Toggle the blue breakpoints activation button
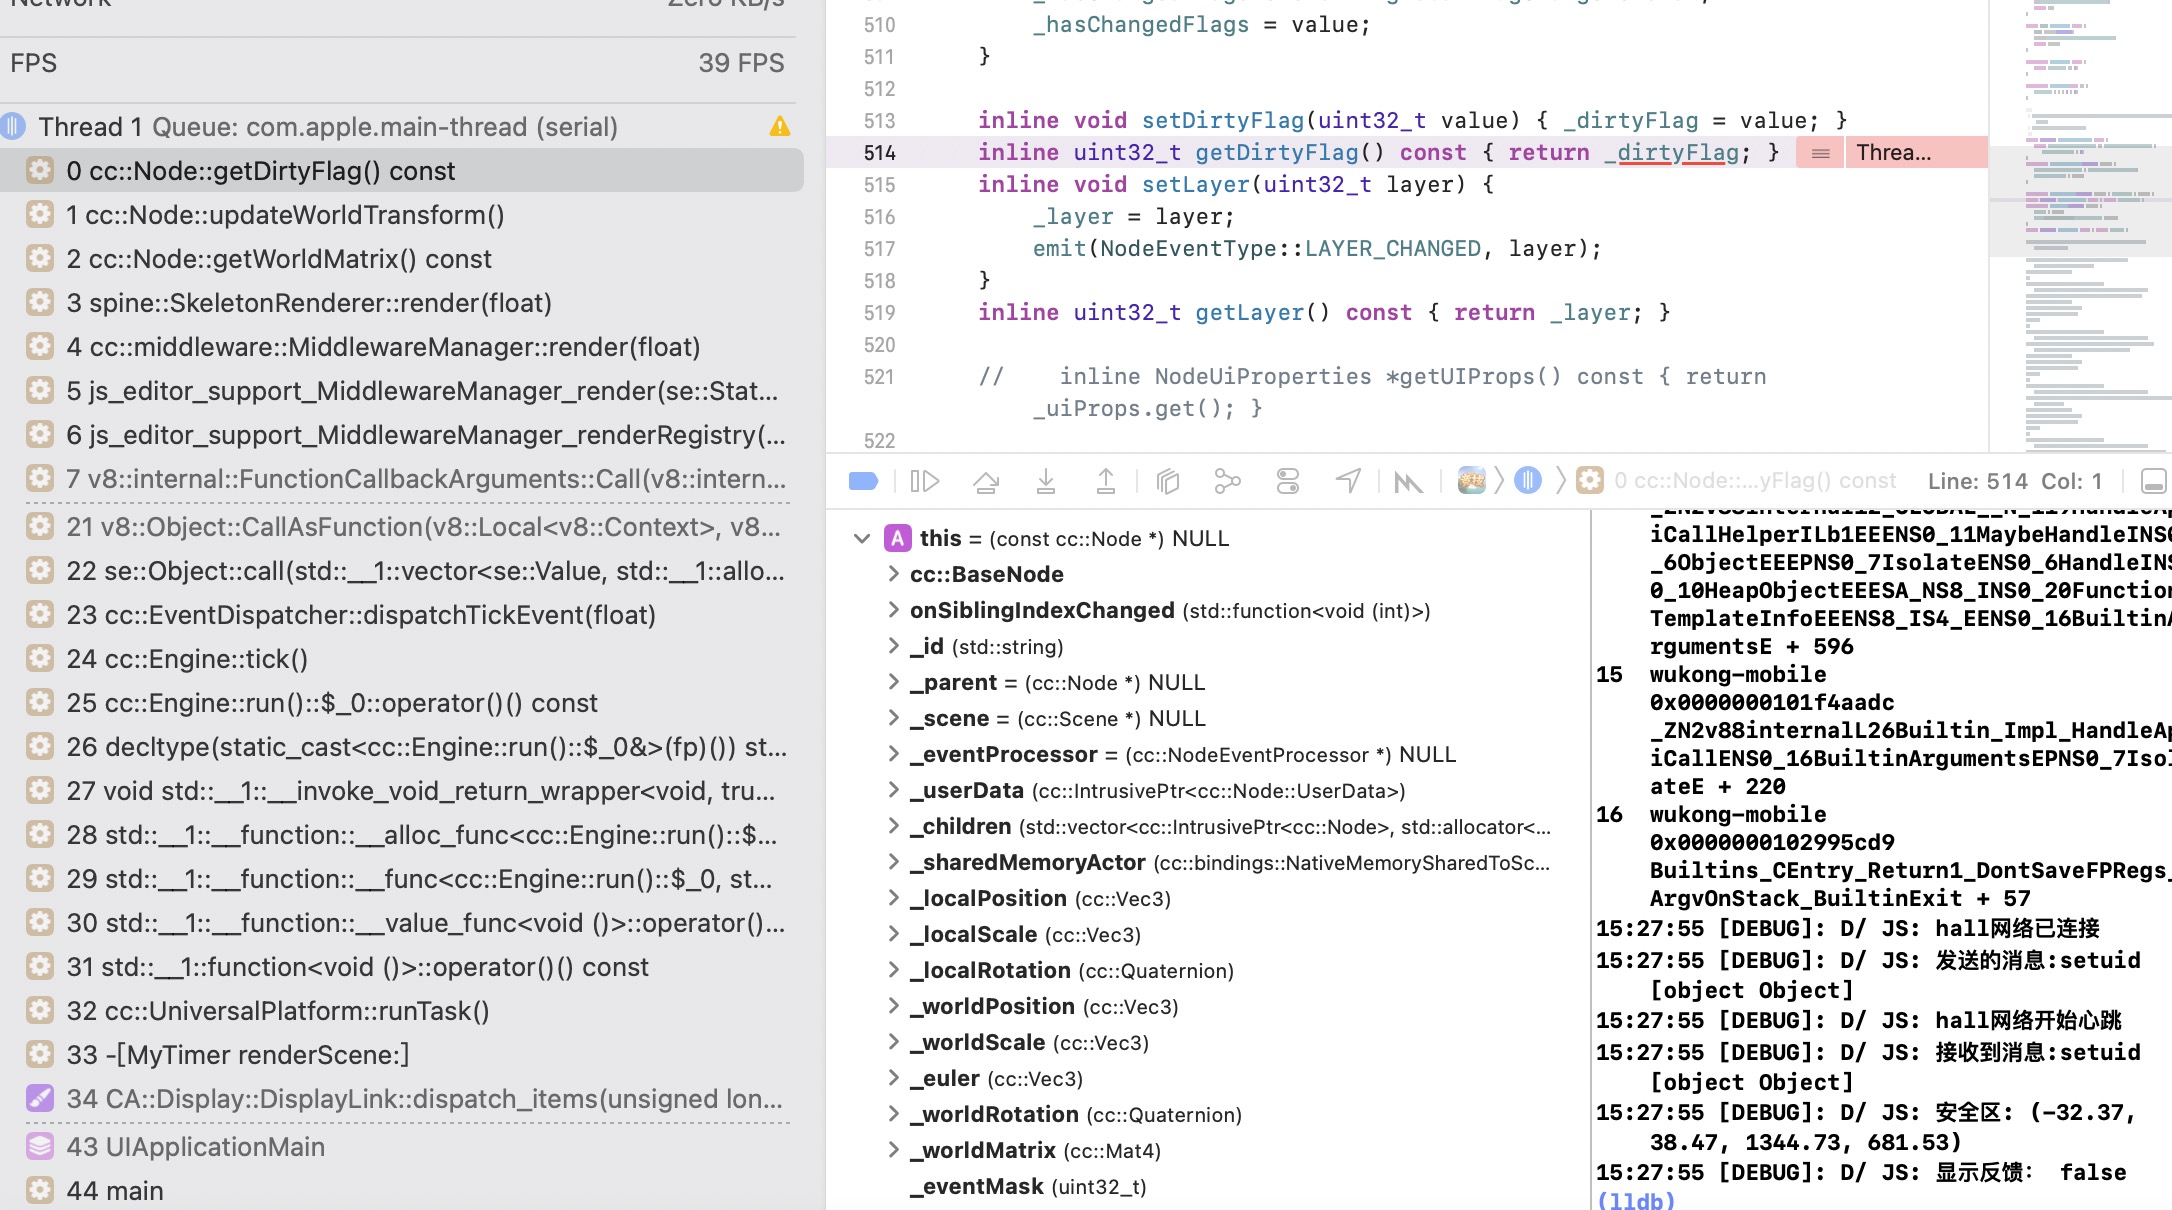This screenshot has height=1210, width=2172. 863,482
